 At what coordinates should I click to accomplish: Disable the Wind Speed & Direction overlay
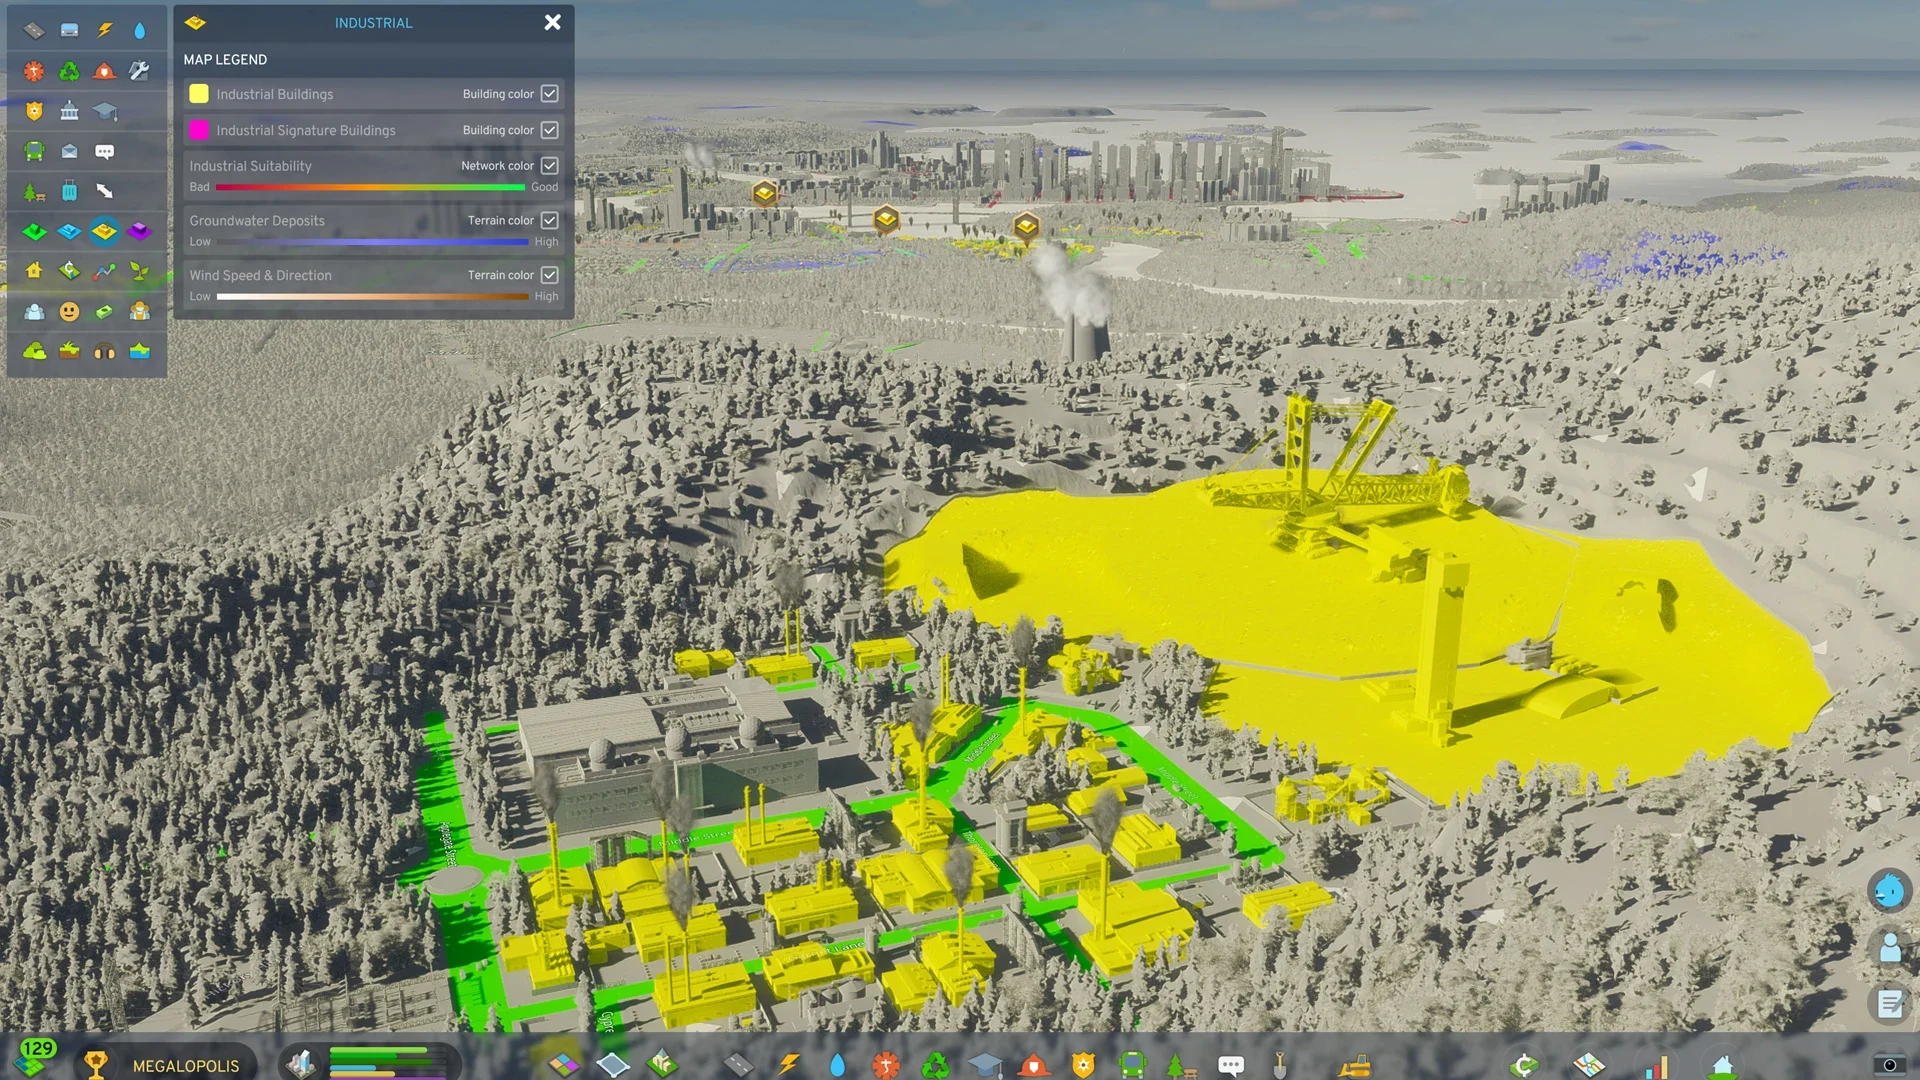(x=550, y=275)
